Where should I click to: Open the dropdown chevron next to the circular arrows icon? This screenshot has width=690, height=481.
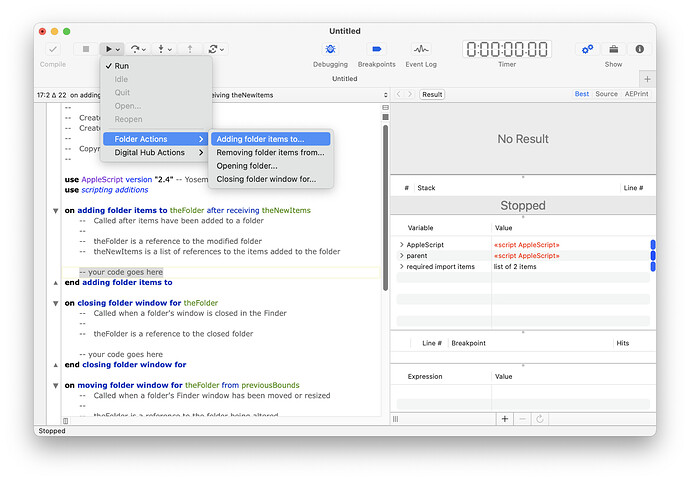[222, 50]
